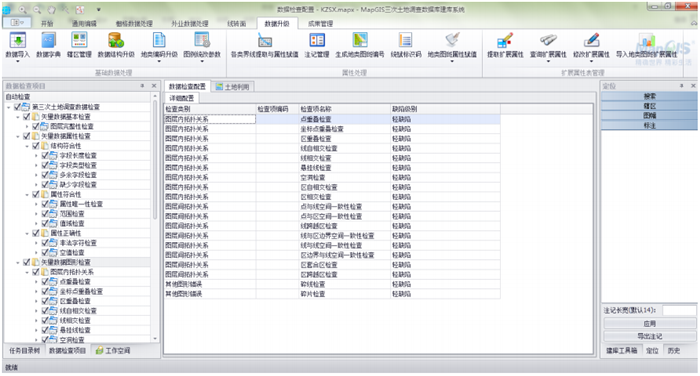Click the 应用 button
The image size is (700, 376).
(x=650, y=323)
